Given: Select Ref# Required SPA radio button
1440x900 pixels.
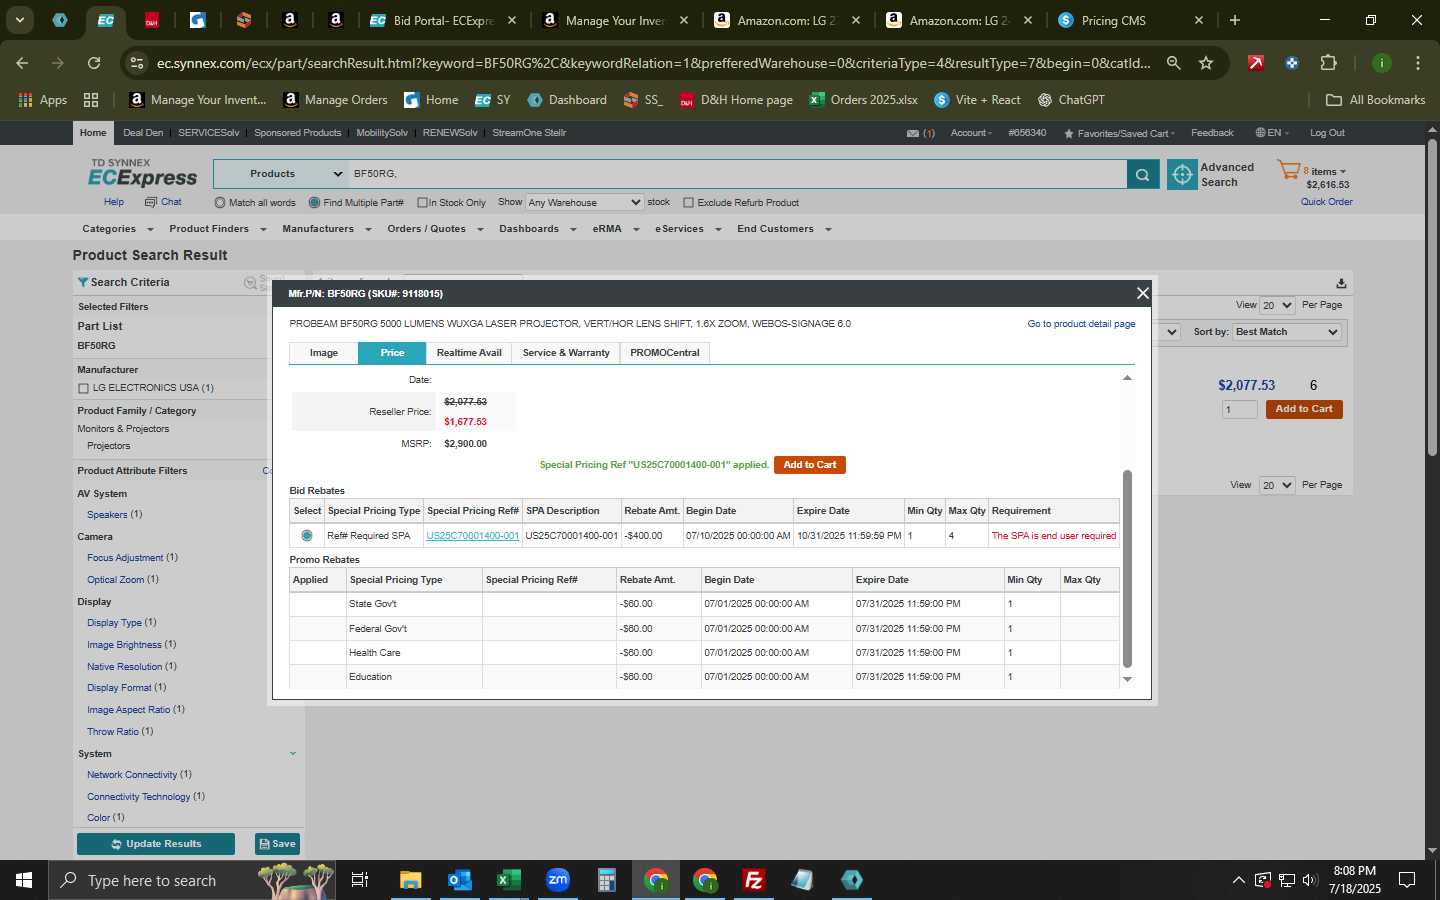Looking at the screenshot, I should click(307, 536).
